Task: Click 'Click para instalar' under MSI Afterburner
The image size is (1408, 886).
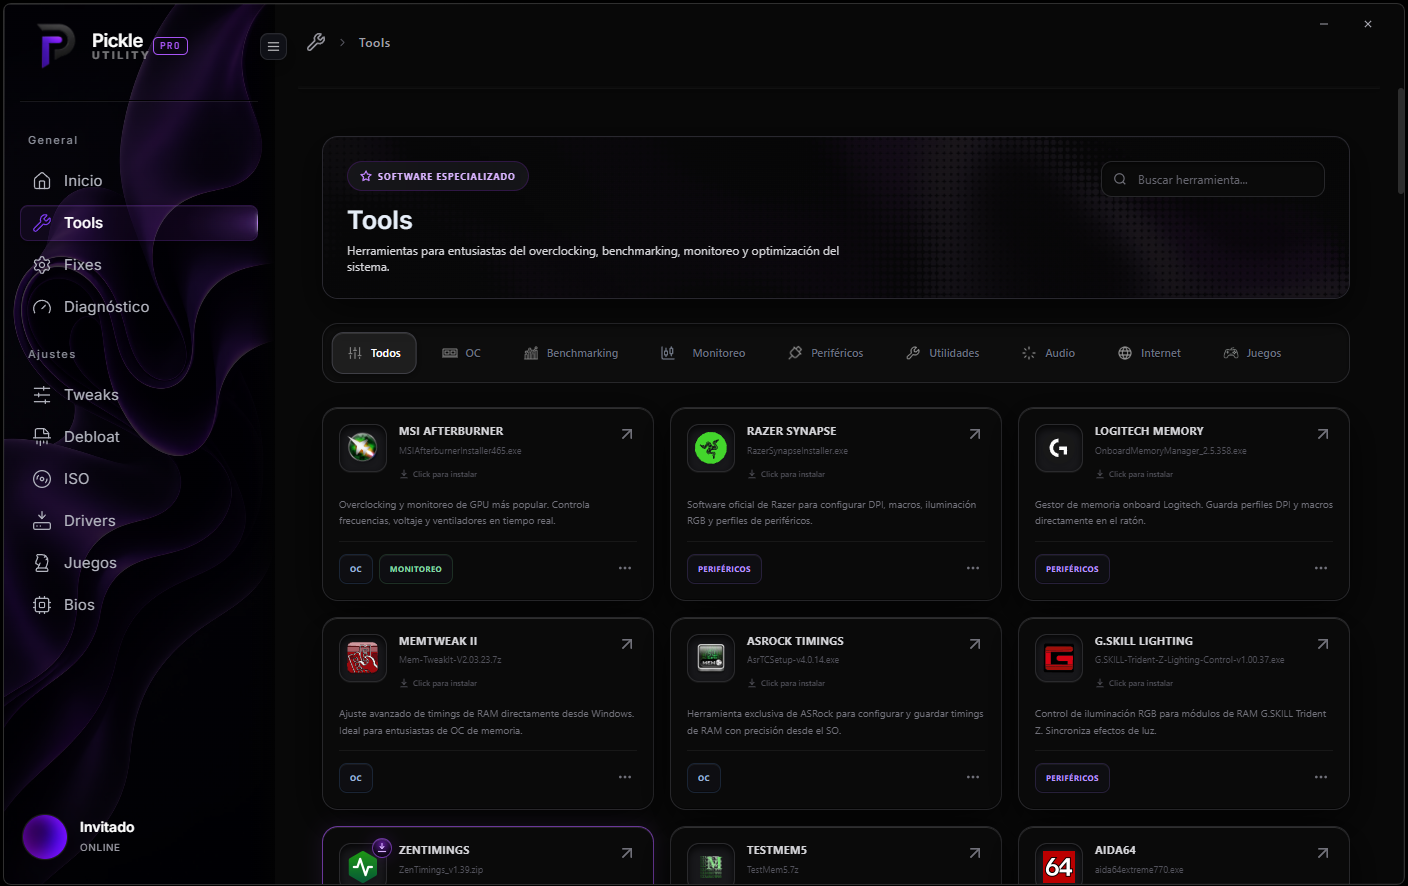Action: tap(439, 474)
